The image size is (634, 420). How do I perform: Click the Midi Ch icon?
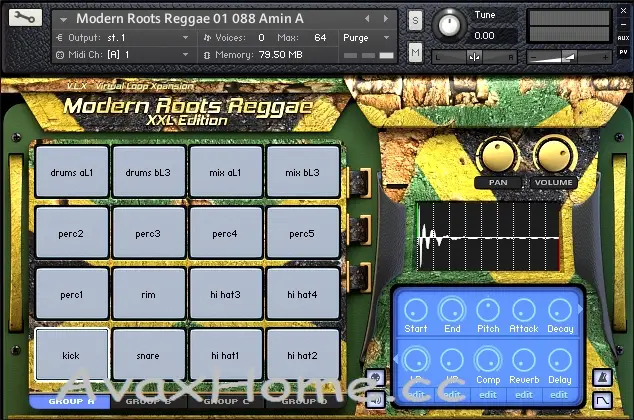click(x=60, y=55)
